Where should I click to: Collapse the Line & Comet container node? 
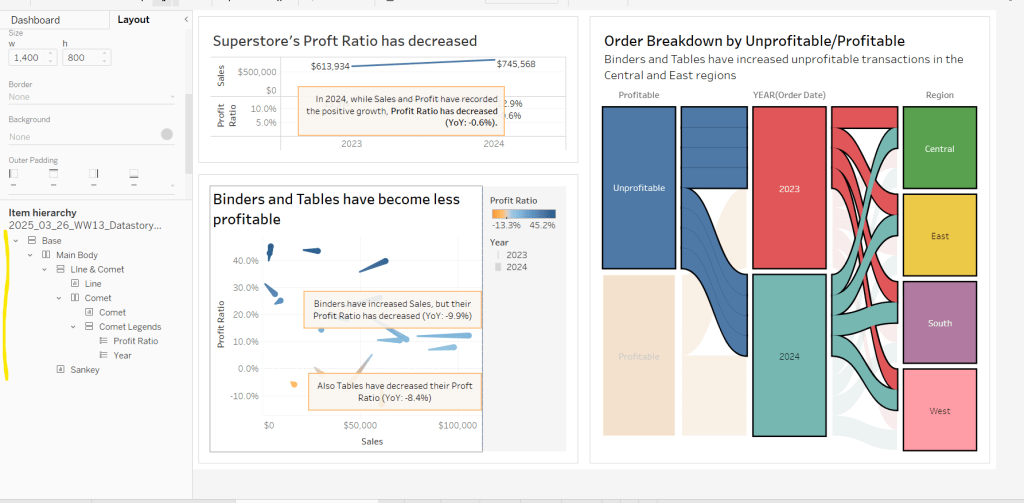coord(45,270)
